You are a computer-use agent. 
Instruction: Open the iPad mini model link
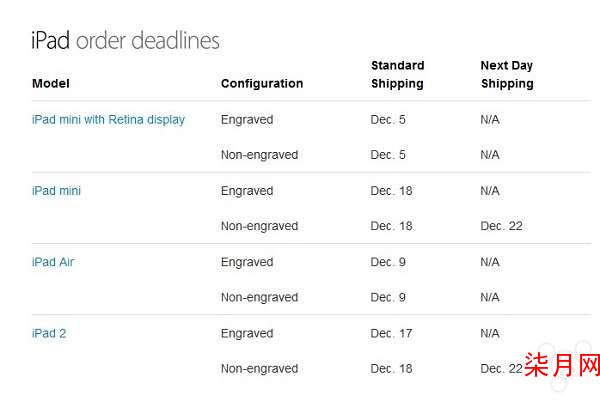(56, 191)
